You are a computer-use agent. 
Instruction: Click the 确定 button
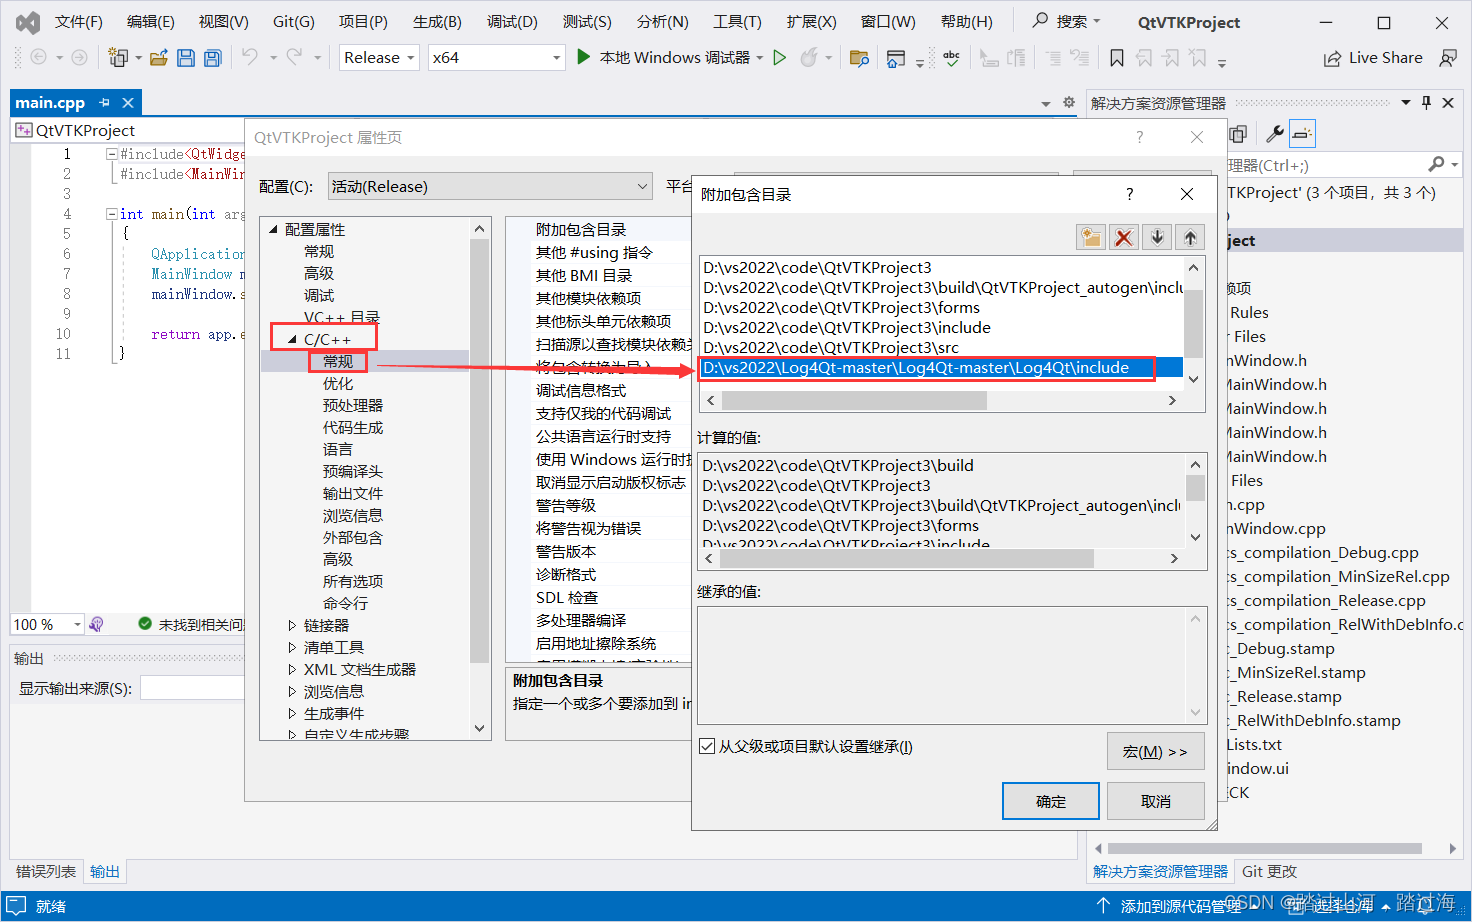click(1051, 801)
